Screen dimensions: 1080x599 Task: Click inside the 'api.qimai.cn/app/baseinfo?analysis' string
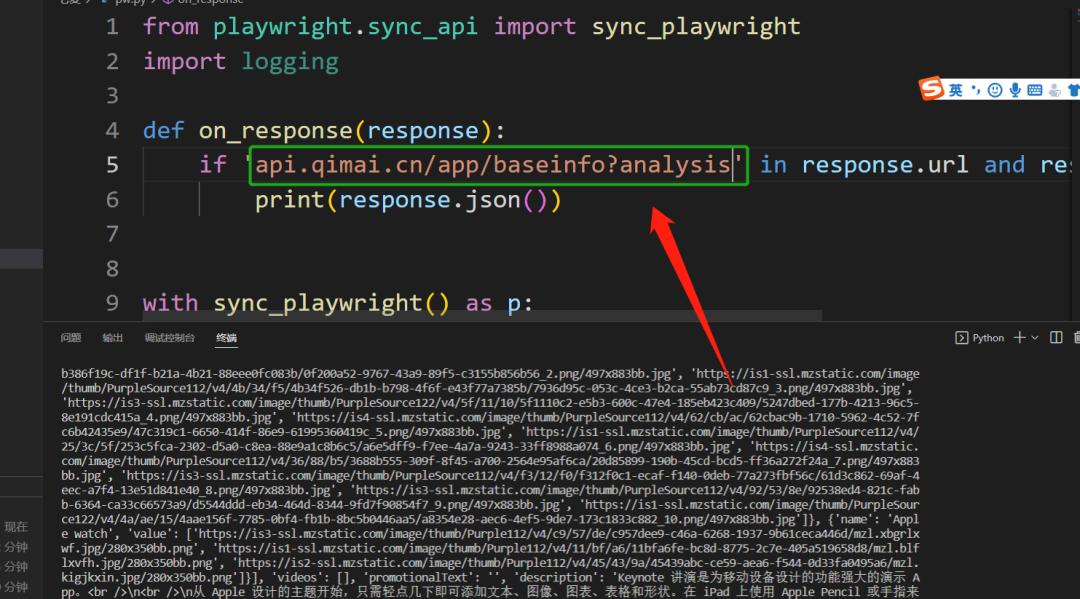pos(493,165)
